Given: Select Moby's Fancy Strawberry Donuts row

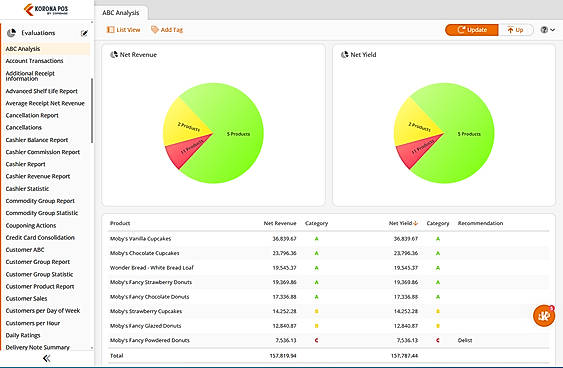Looking at the screenshot, I should 329,282.
